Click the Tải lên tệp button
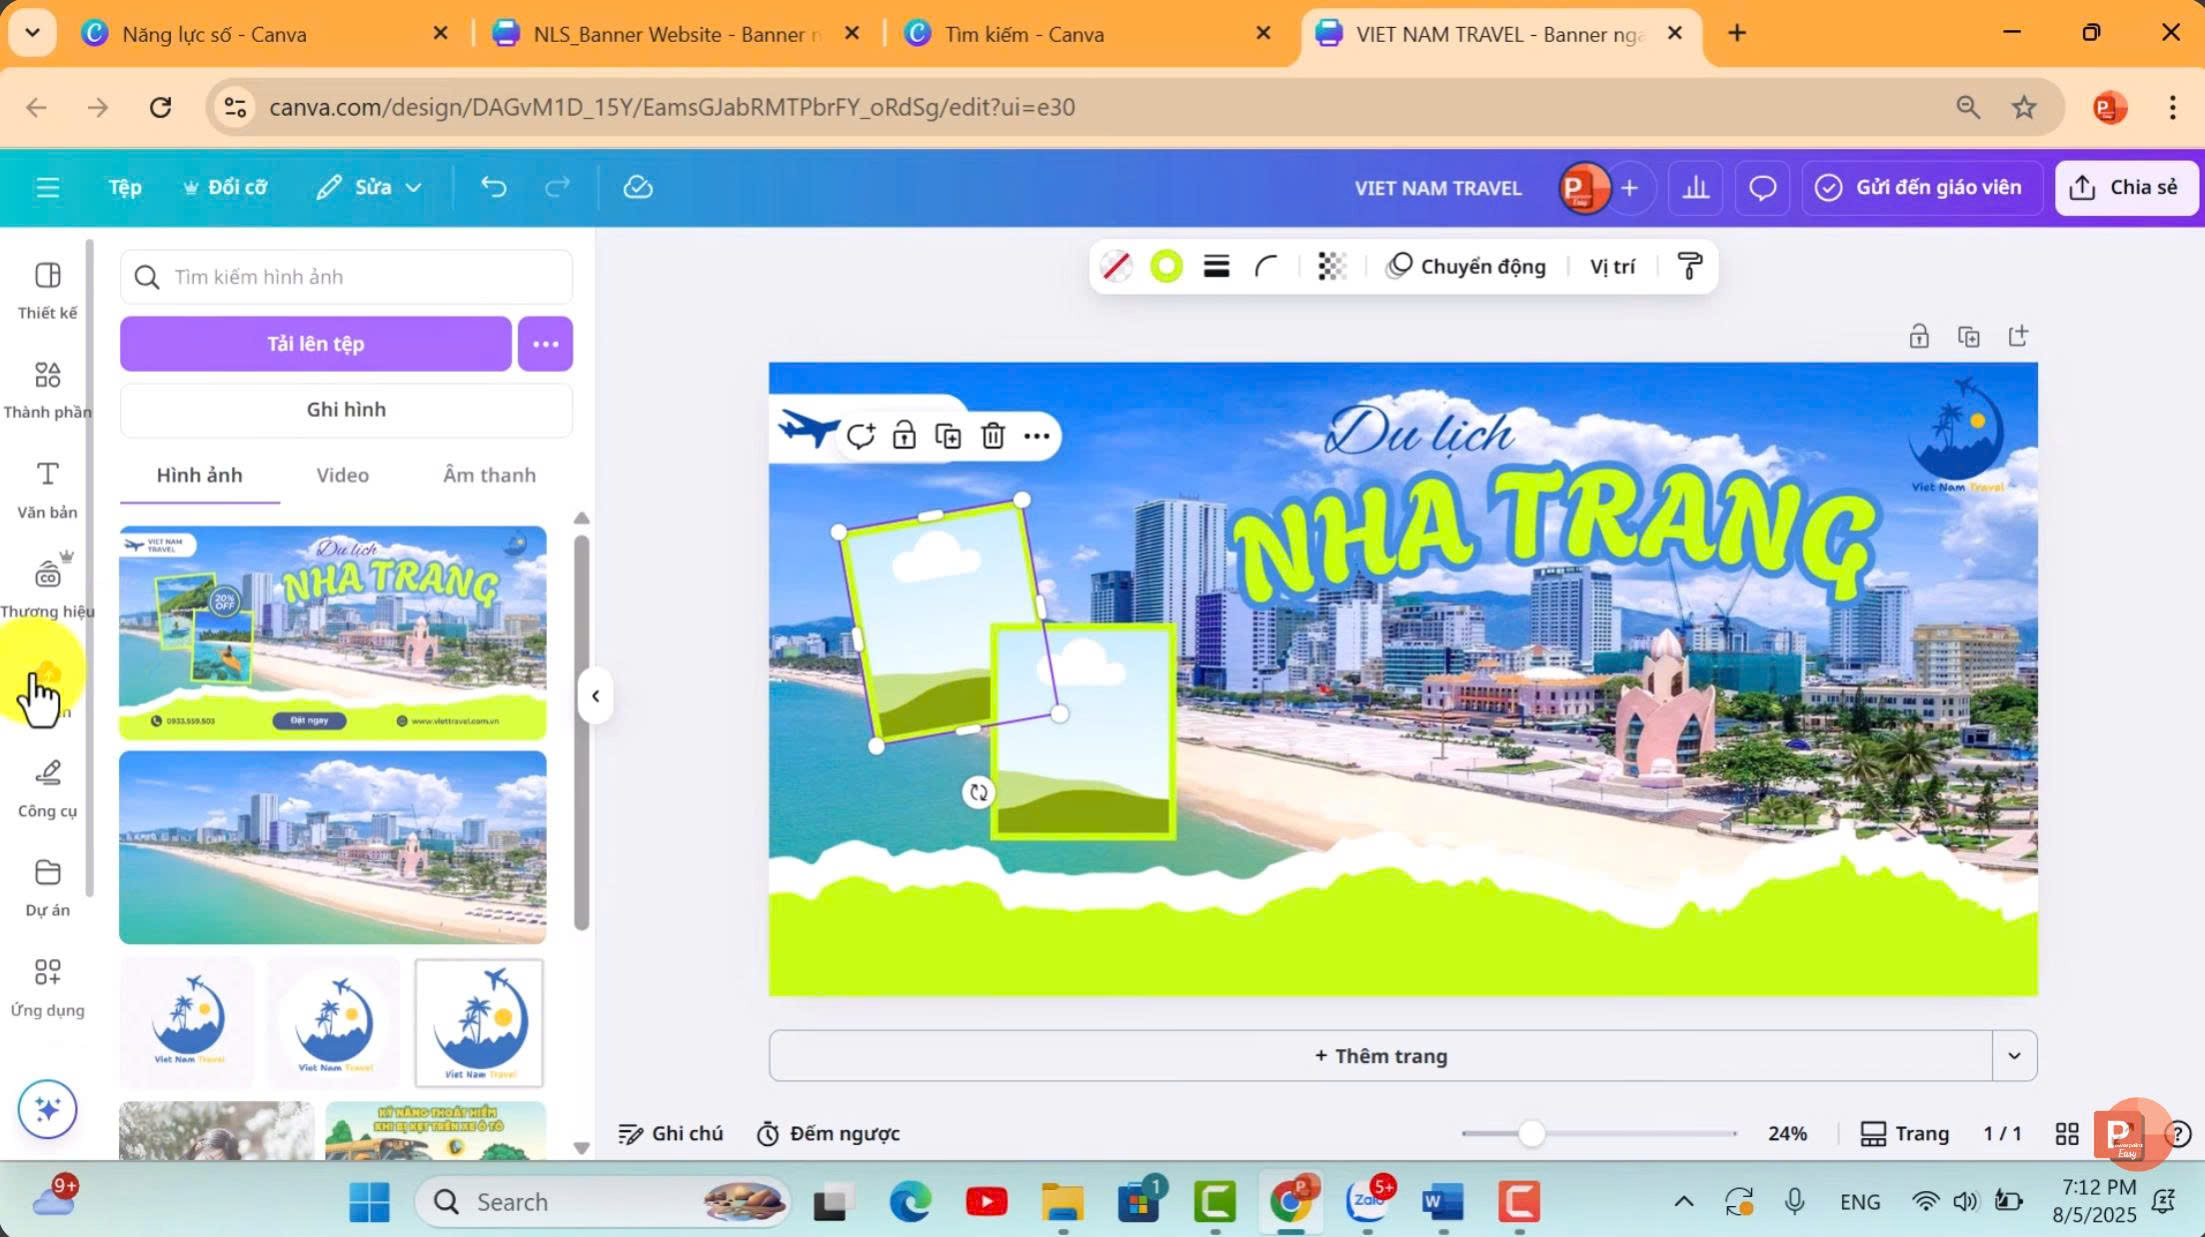Viewport: 2205px width, 1237px height. (x=315, y=344)
